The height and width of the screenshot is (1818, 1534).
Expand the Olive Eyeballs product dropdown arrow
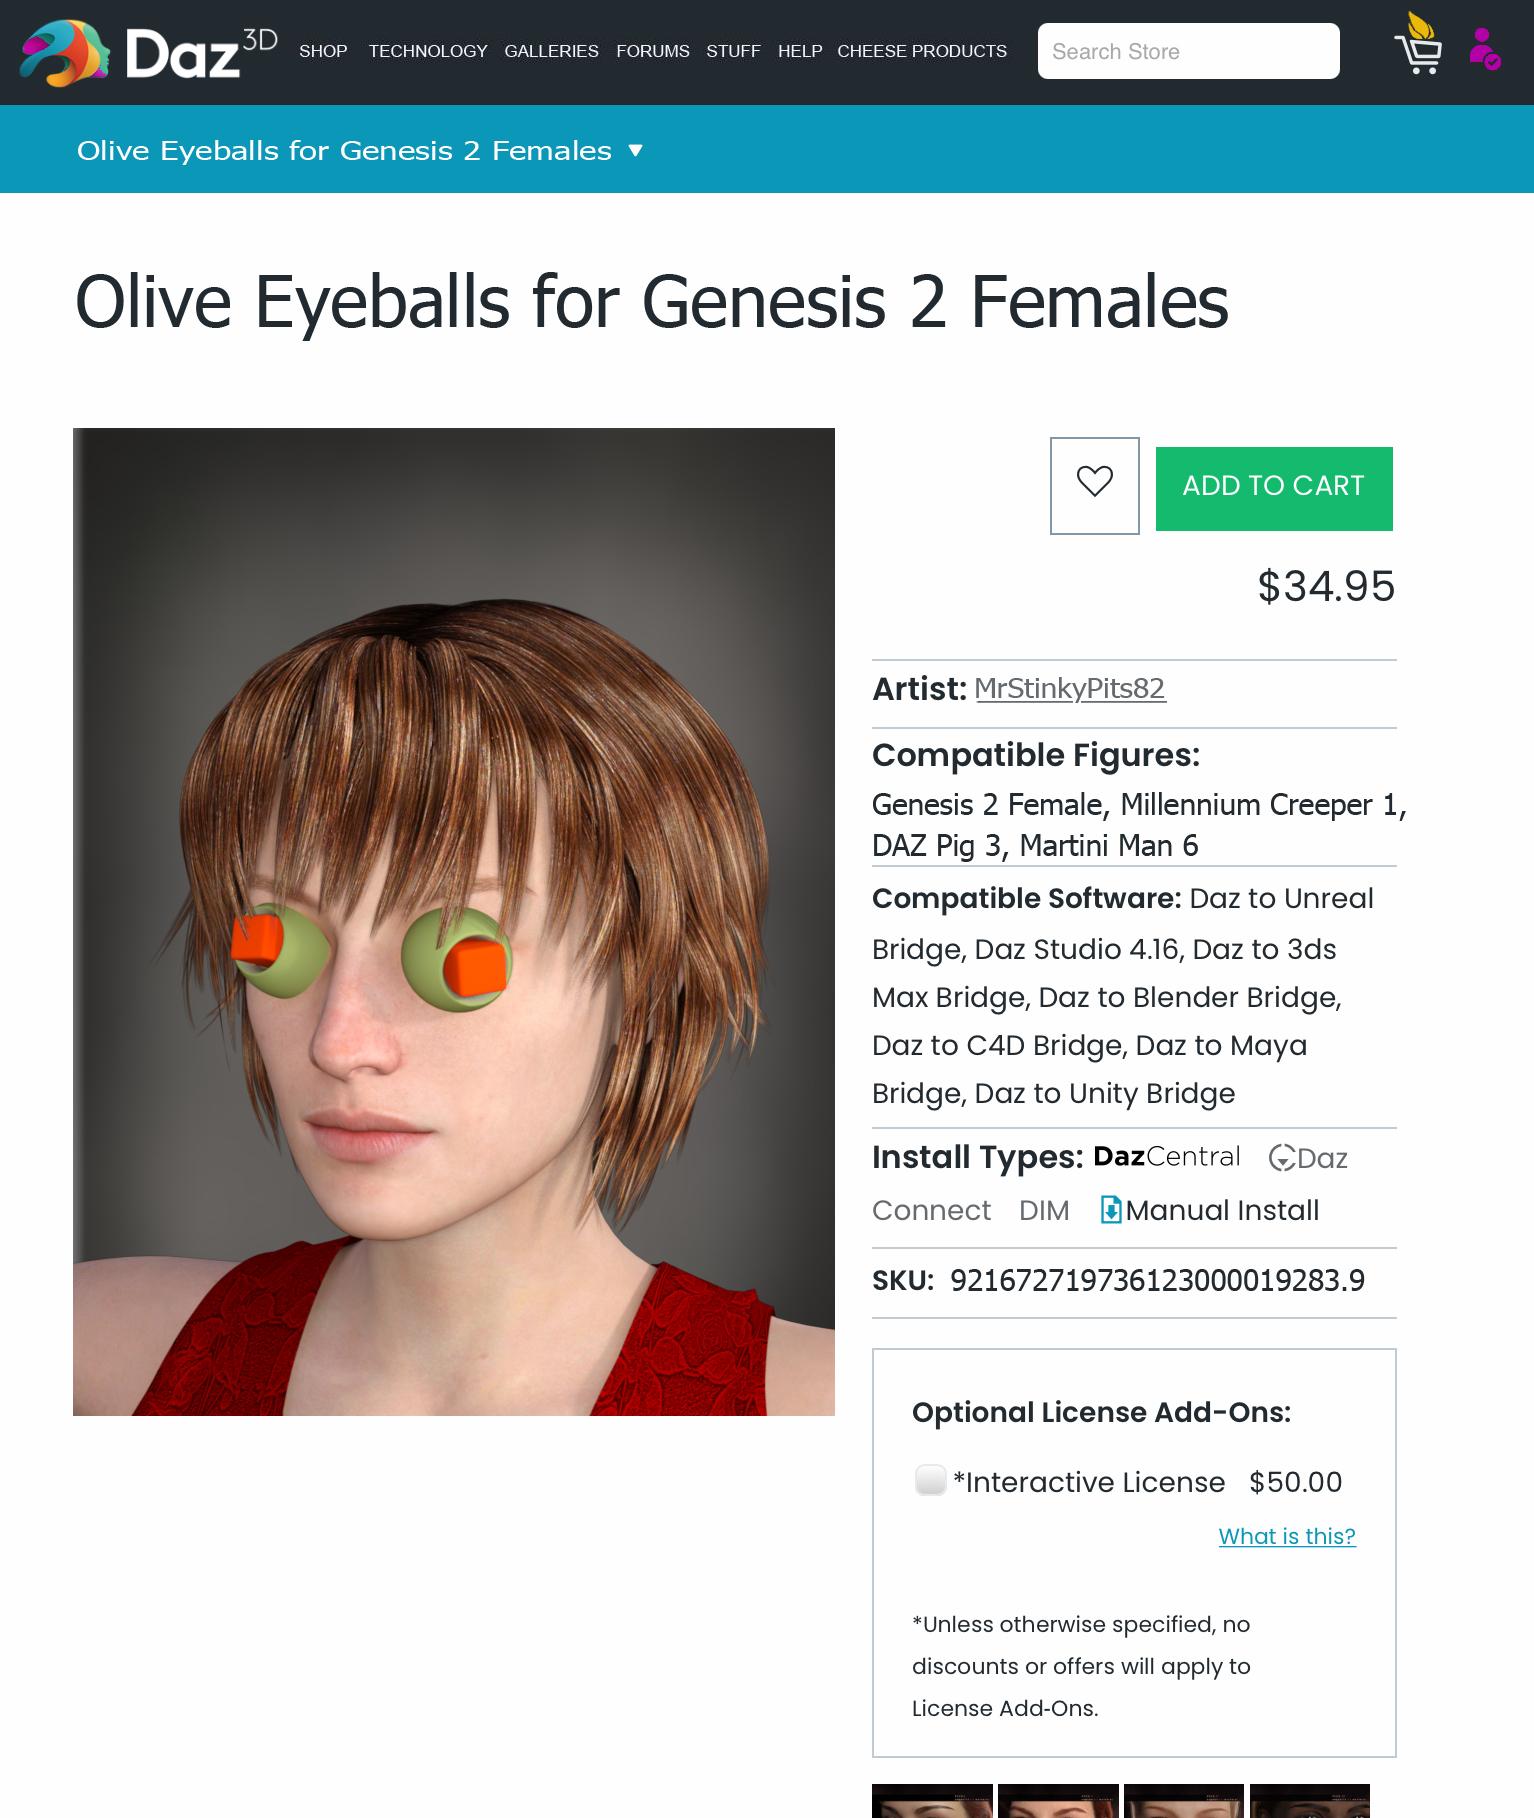coord(635,151)
